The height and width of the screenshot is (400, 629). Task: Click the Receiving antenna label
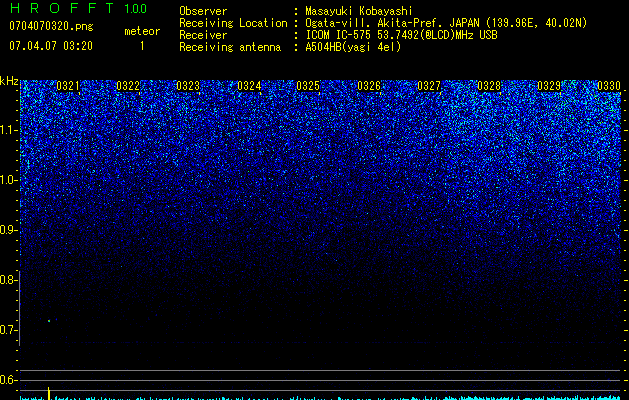[x=230, y=47]
